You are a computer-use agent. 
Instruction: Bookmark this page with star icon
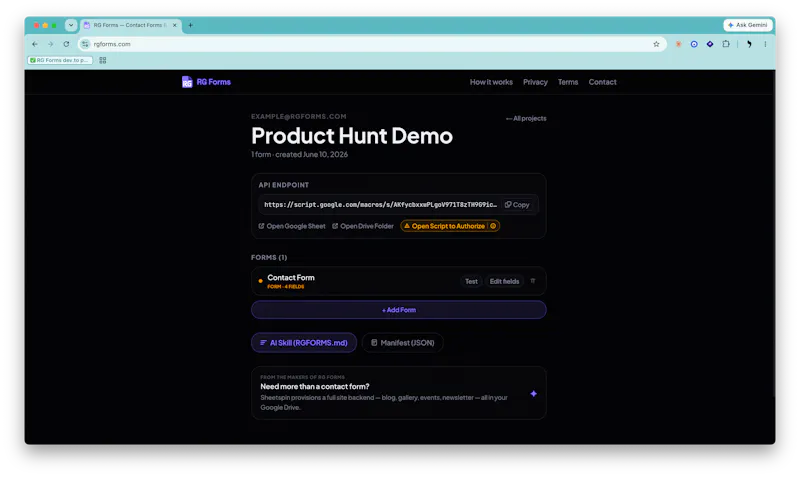(656, 44)
